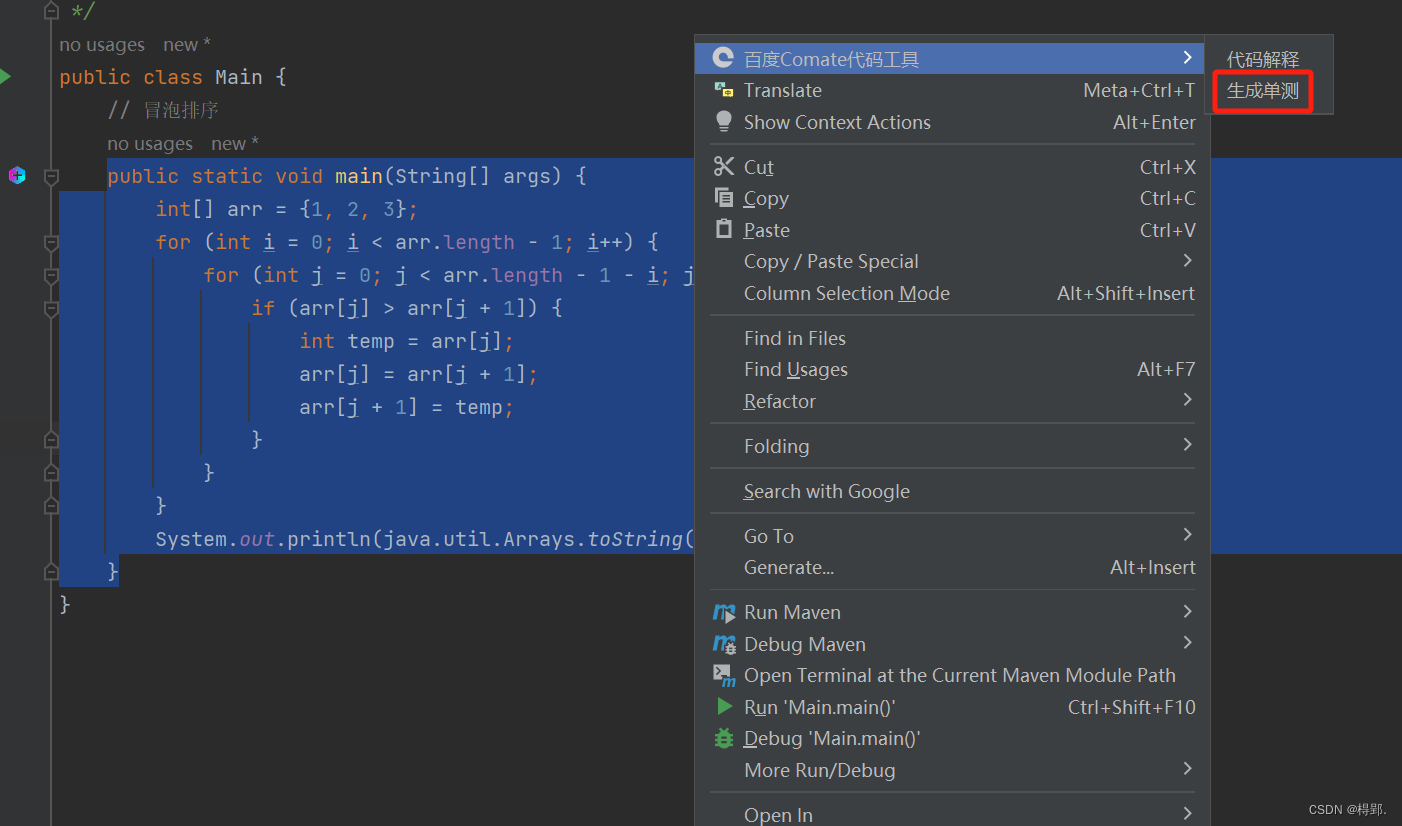Click the lightbulb Show Context Actions icon

[x=724, y=121]
